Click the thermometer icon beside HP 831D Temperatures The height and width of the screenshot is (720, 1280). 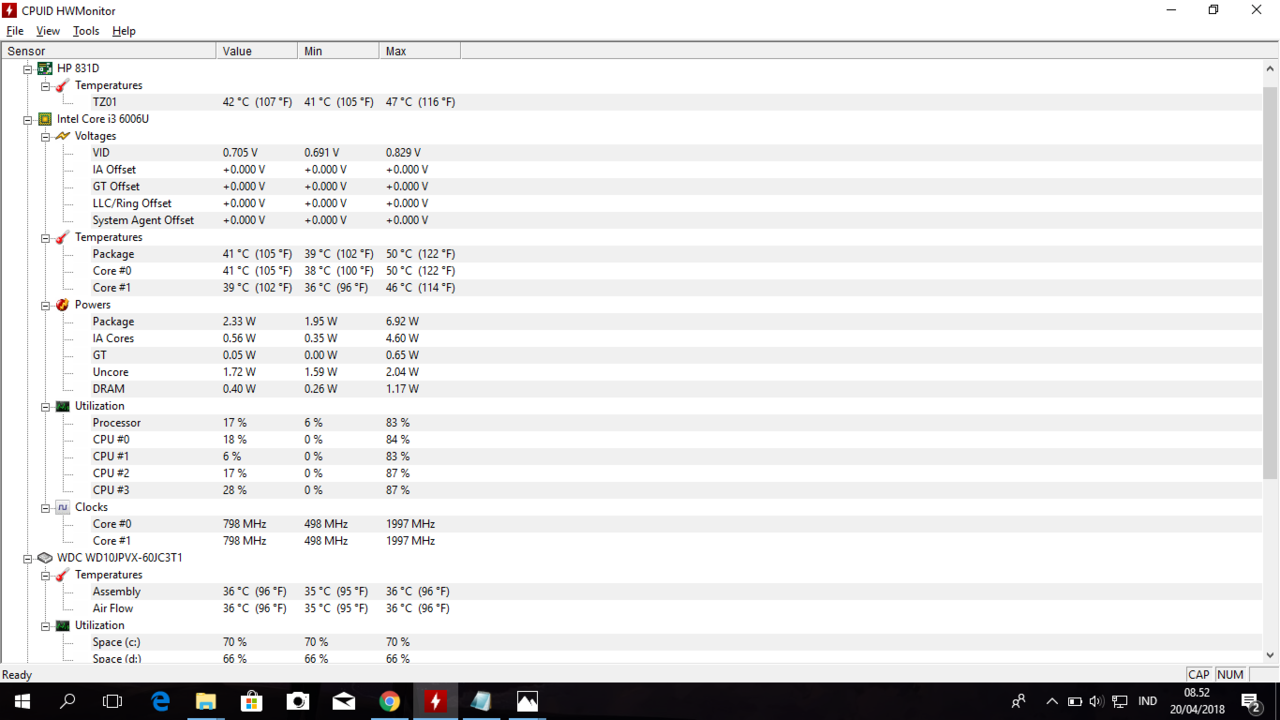coord(63,86)
